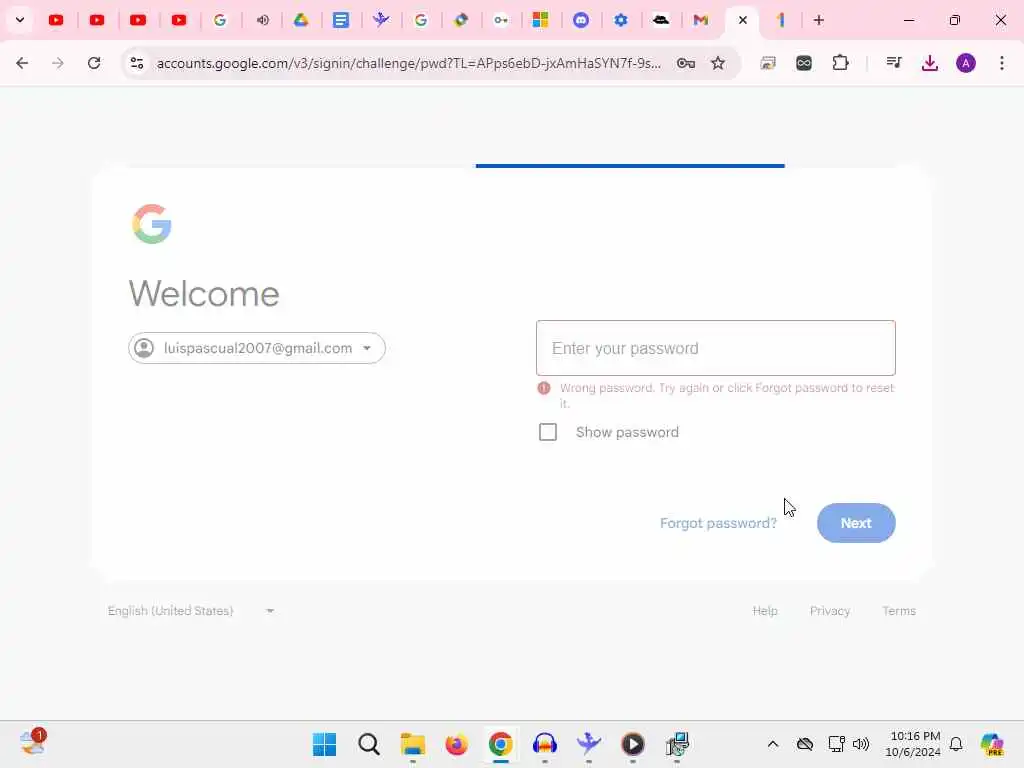The image size is (1024, 768).
Task: Open the Extensions puzzle menu
Action: (840, 63)
